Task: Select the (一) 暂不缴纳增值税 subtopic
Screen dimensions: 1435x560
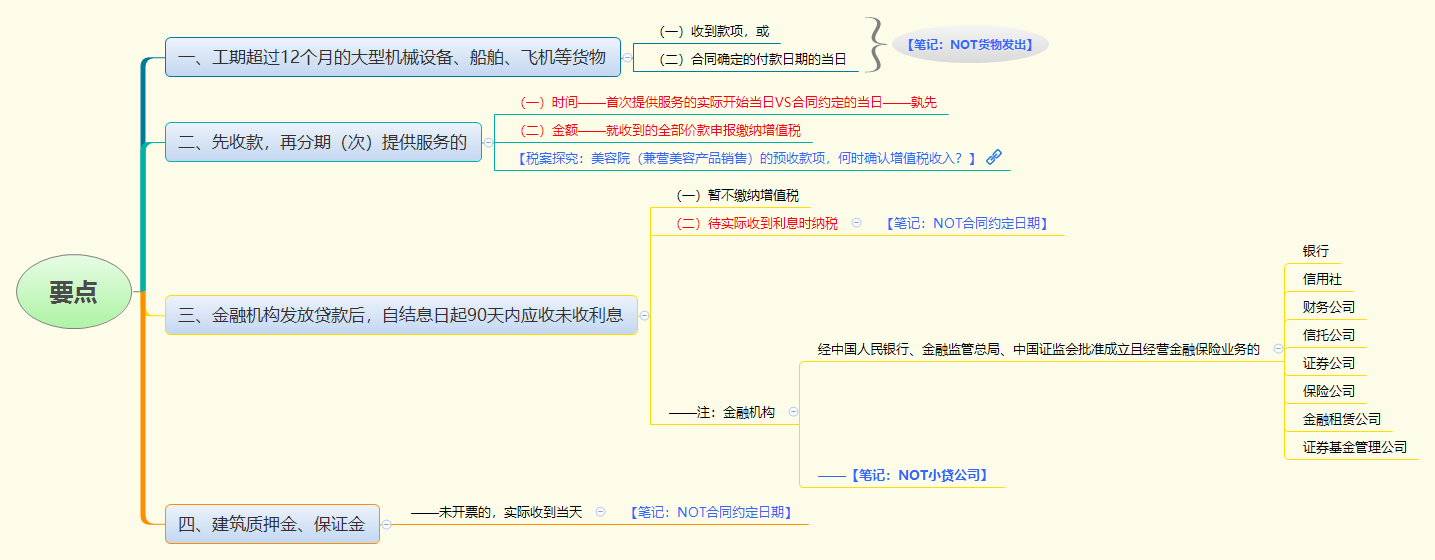Action: click(x=737, y=195)
